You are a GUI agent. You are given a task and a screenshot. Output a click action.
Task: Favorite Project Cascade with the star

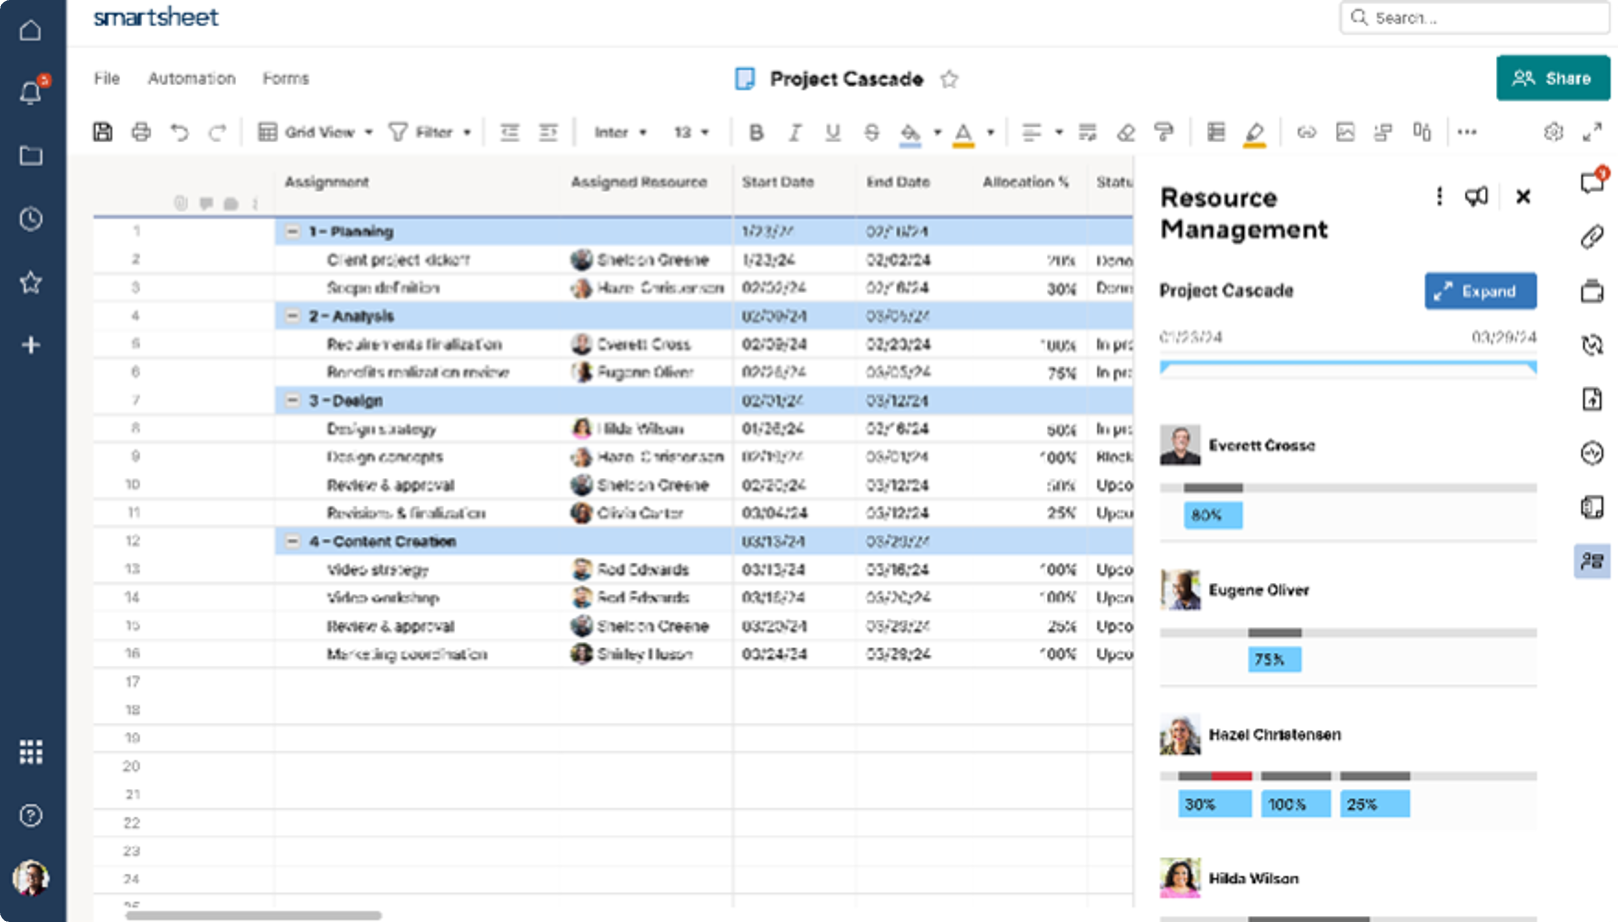pyautogui.click(x=949, y=79)
